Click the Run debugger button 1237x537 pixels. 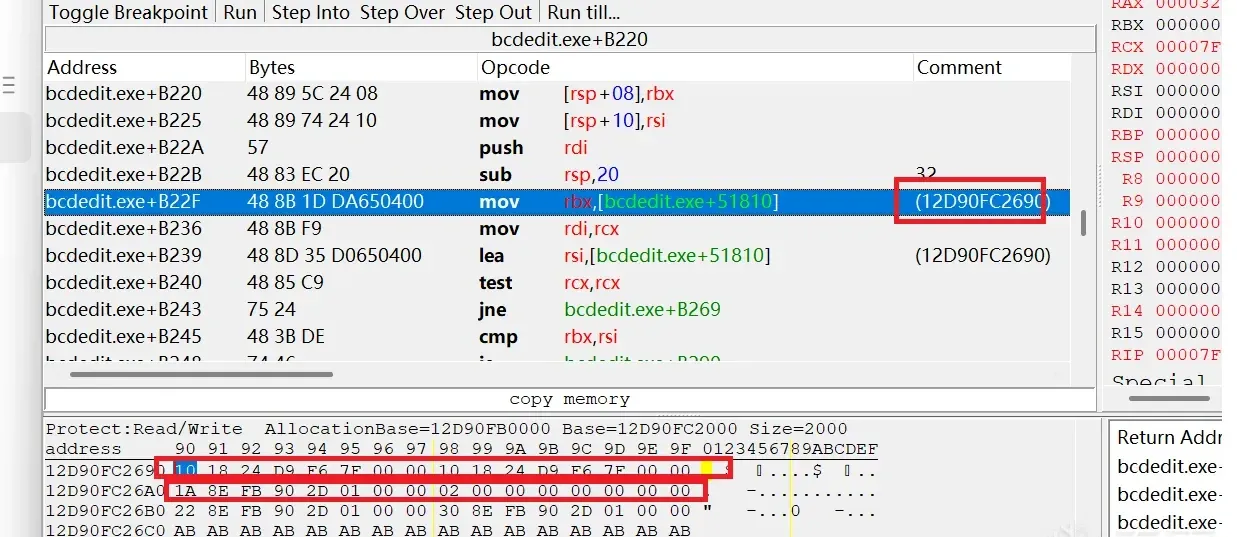coord(240,13)
